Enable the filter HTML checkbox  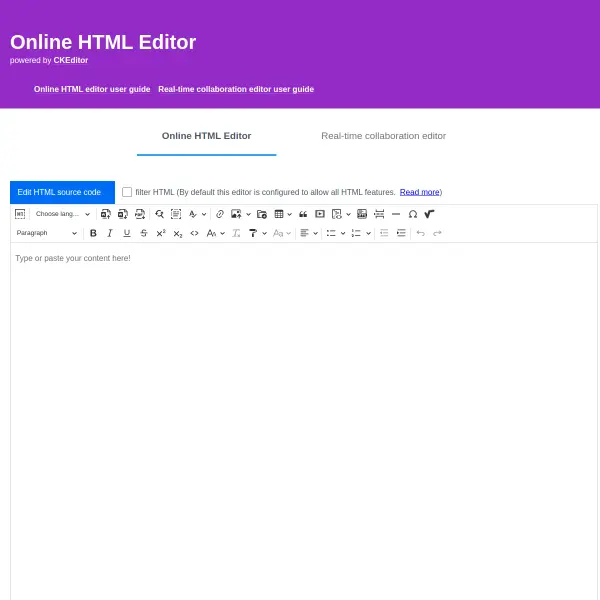pyautogui.click(x=127, y=192)
